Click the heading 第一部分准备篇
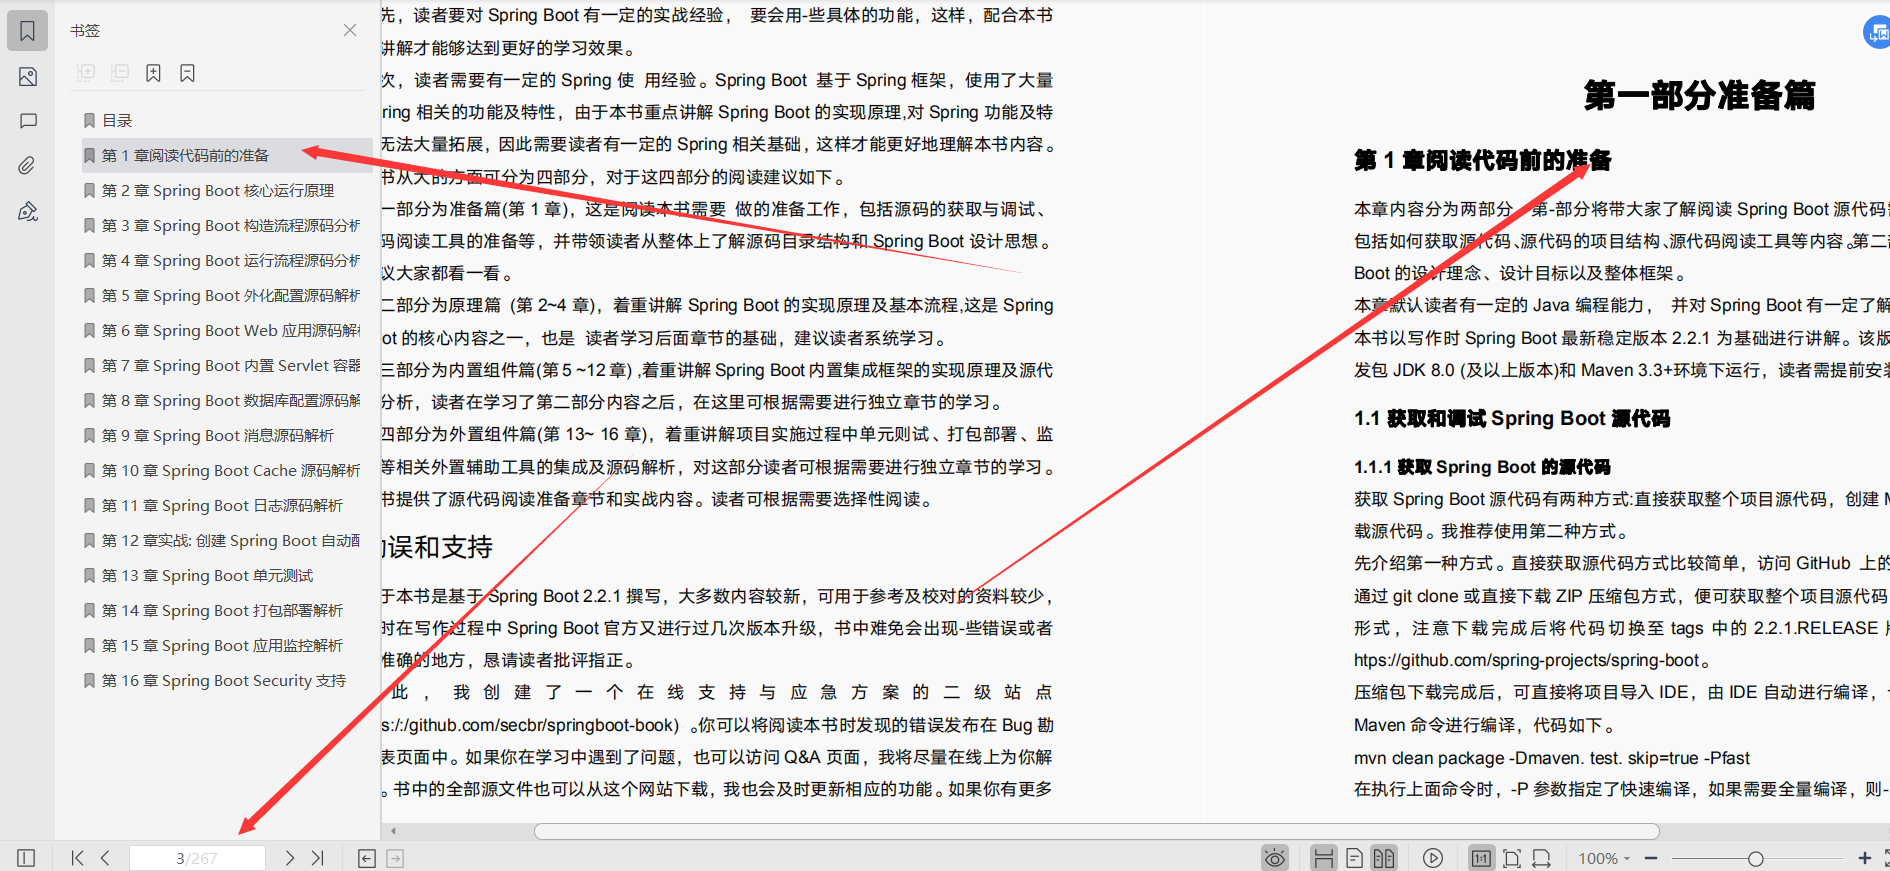This screenshot has width=1890, height=871. click(1699, 95)
